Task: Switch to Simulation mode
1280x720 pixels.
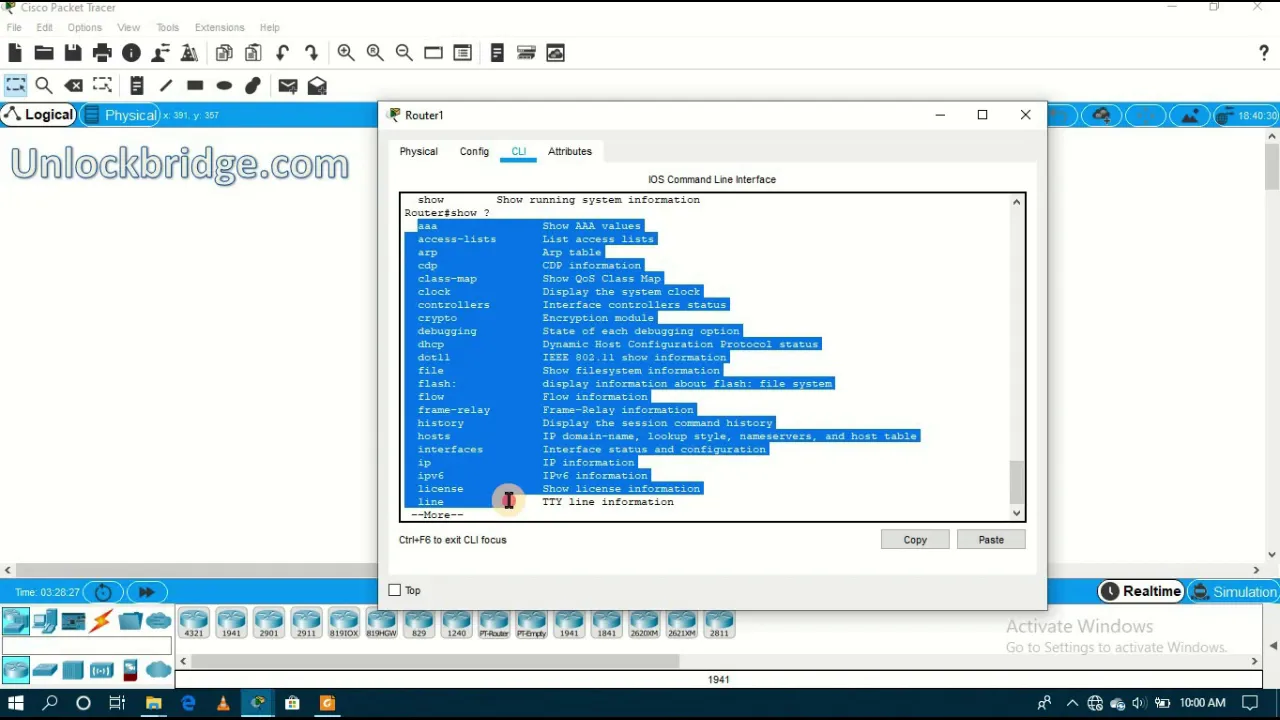Action: point(1234,592)
